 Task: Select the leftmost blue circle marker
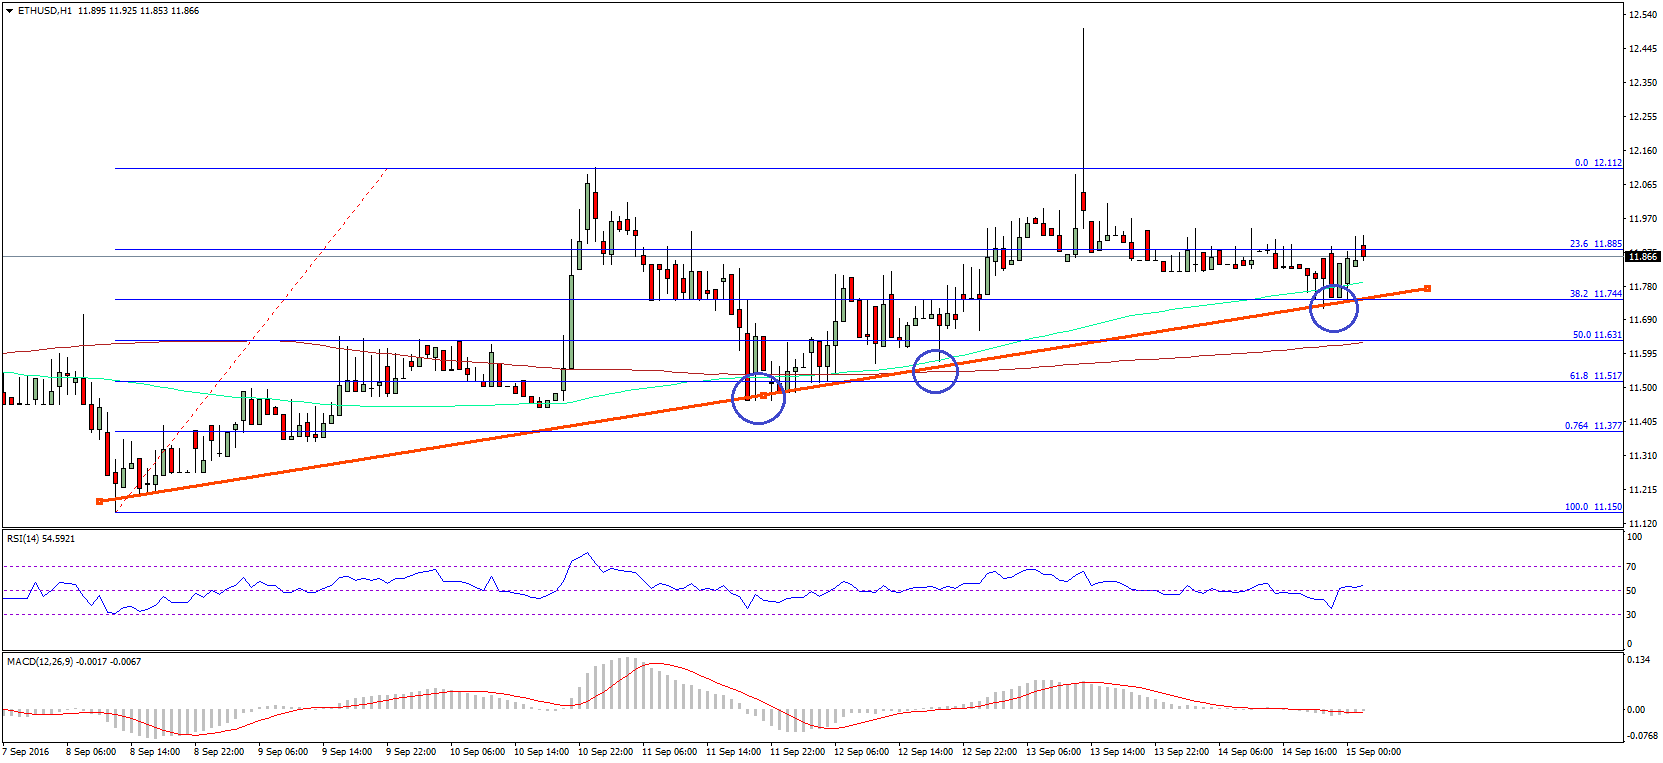(x=758, y=398)
